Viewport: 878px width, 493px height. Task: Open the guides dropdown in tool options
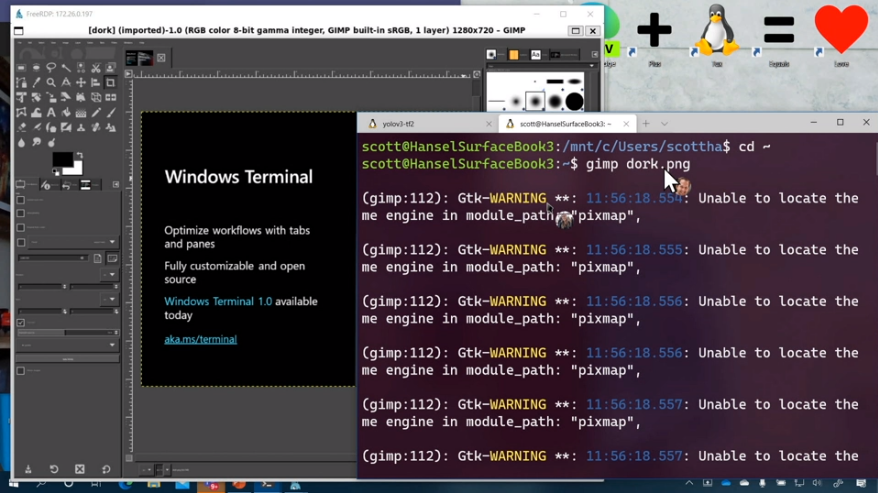coord(67,345)
